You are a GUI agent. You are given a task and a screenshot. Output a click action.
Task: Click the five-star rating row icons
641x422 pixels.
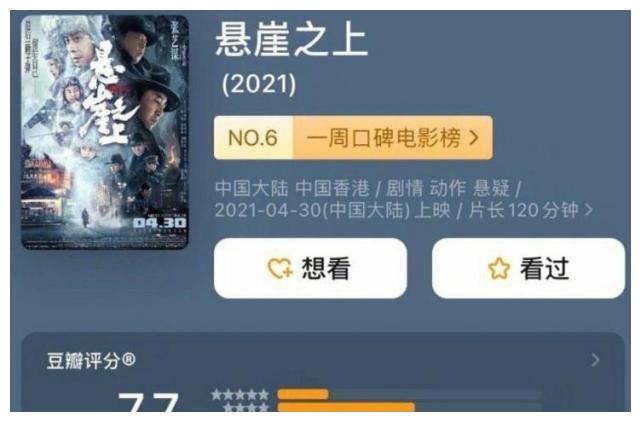[240, 395]
